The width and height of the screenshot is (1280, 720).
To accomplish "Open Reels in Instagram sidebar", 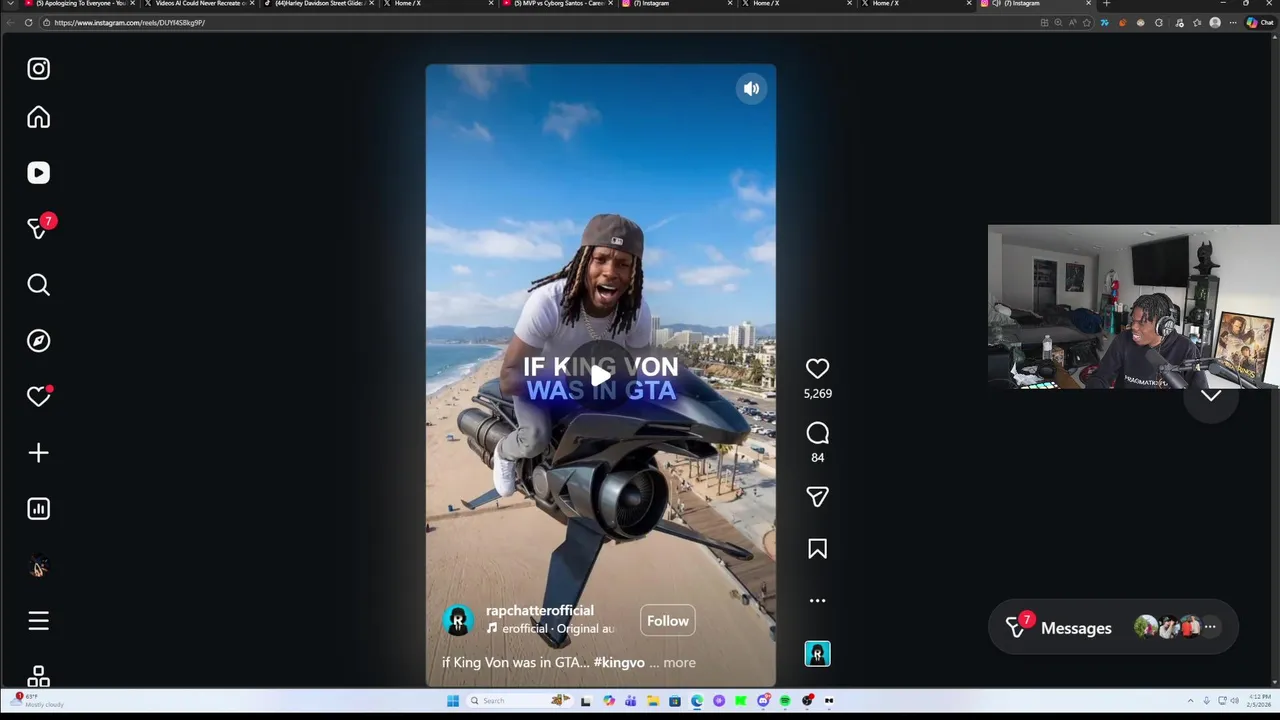I will [x=38, y=173].
